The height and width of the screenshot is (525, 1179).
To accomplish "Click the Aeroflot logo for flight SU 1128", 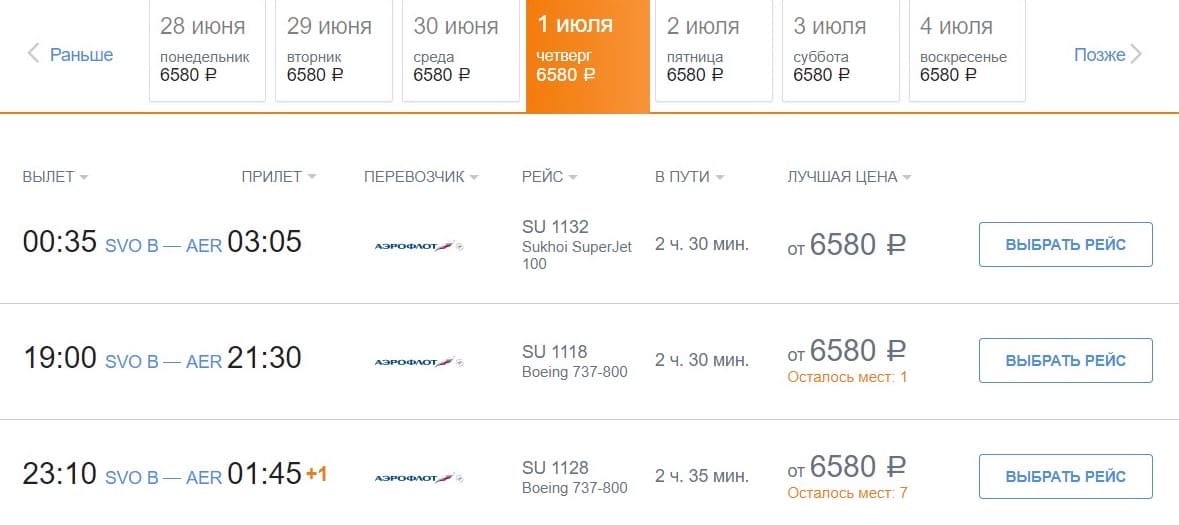I will click(418, 478).
